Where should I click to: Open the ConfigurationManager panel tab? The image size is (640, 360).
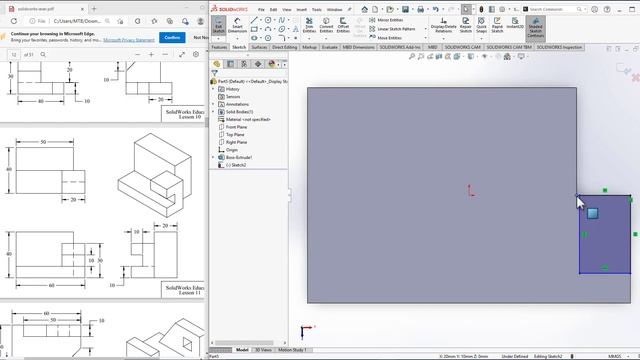tap(244, 64)
